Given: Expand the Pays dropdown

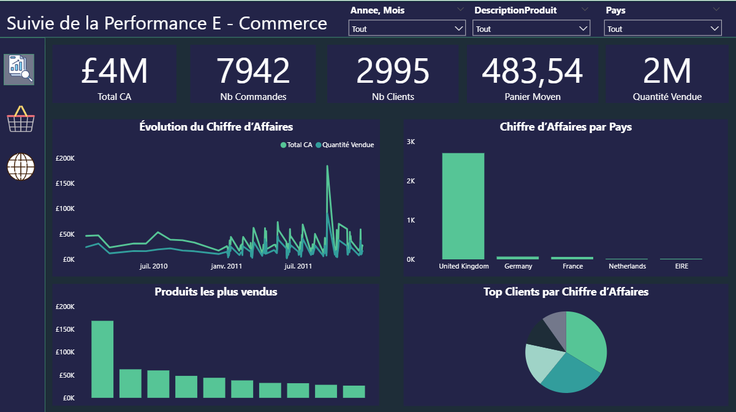Looking at the screenshot, I should [662, 29].
